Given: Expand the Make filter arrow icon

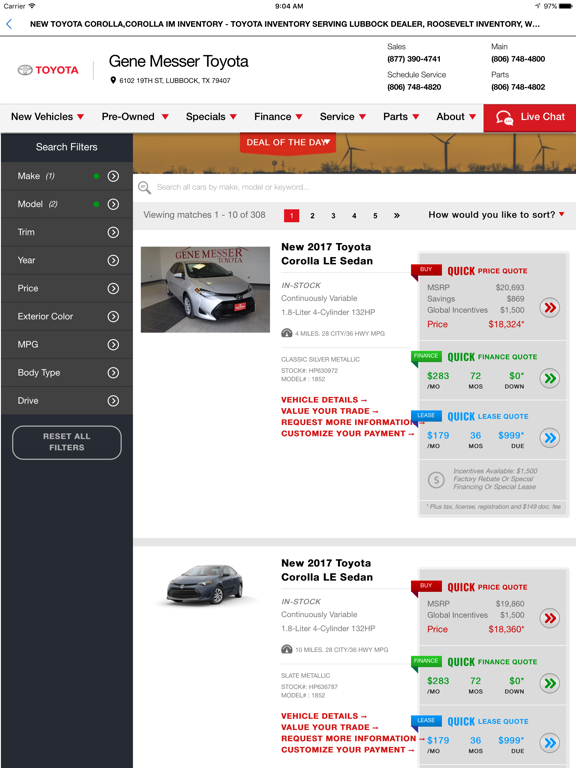Looking at the screenshot, I should 113,176.
